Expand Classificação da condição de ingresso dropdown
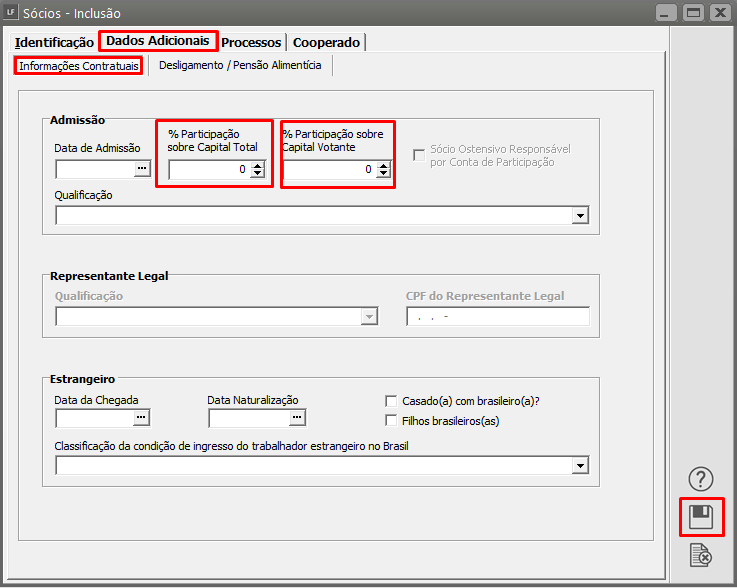 (580, 465)
